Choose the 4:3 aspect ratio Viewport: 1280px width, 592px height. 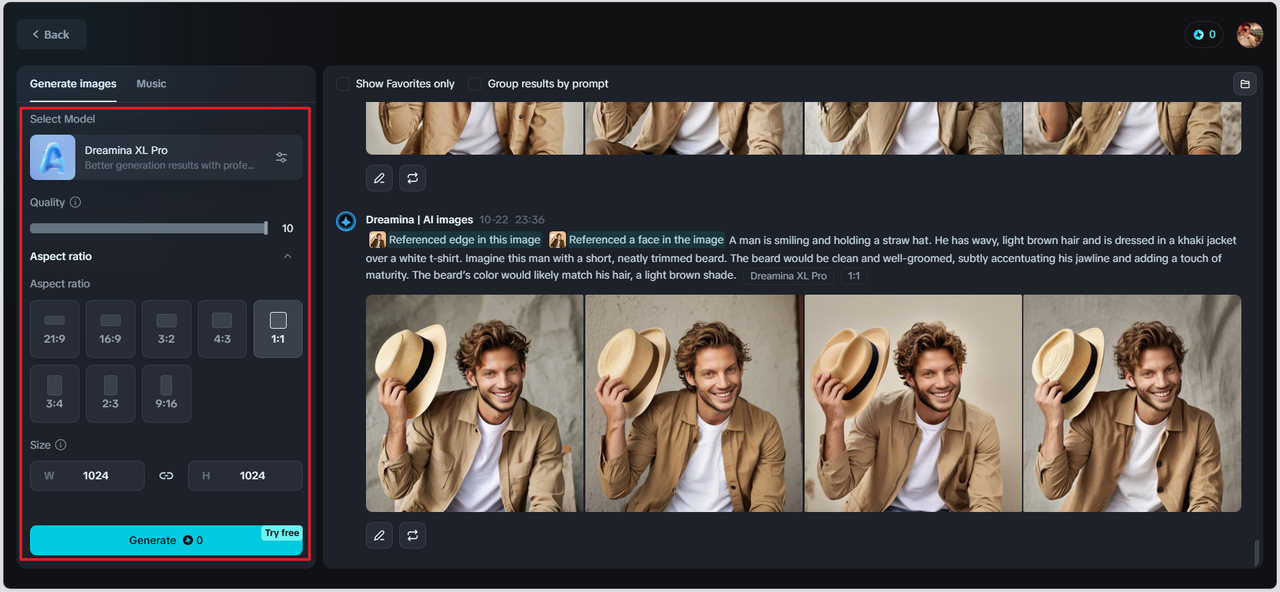[222, 329]
